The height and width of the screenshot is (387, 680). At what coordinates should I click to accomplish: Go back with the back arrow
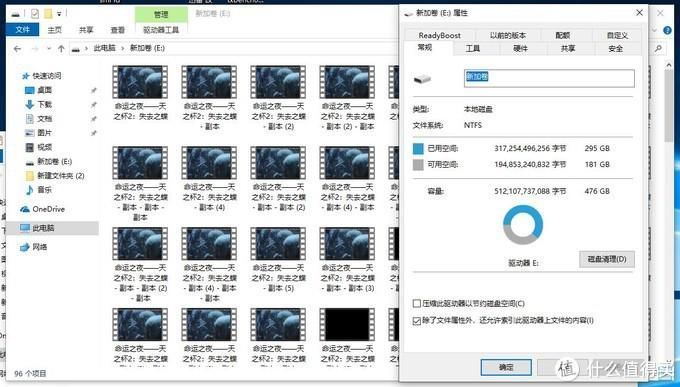click(x=17, y=49)
